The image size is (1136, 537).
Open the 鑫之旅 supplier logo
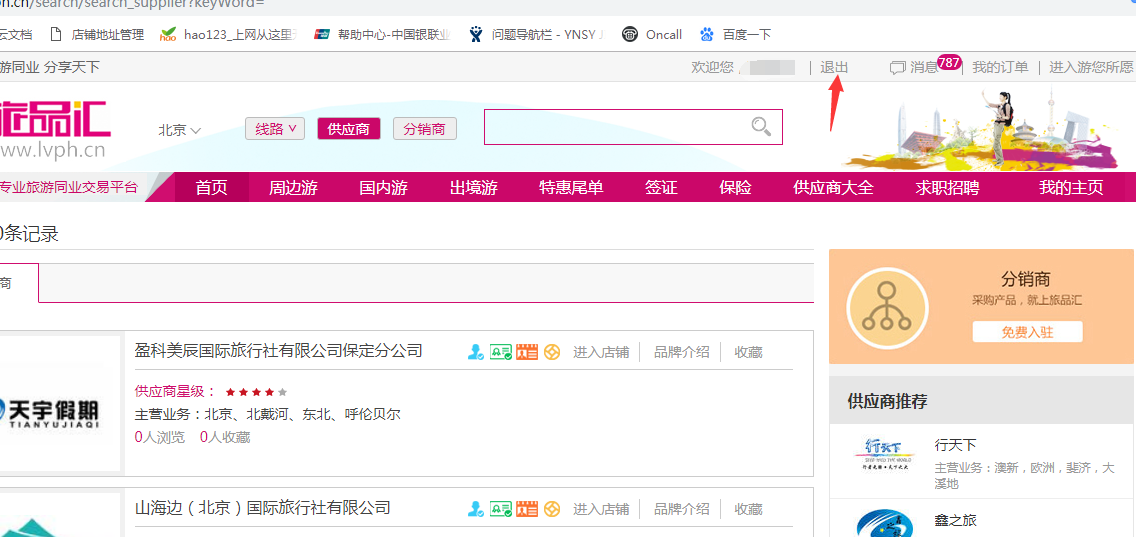pos(884,525)
